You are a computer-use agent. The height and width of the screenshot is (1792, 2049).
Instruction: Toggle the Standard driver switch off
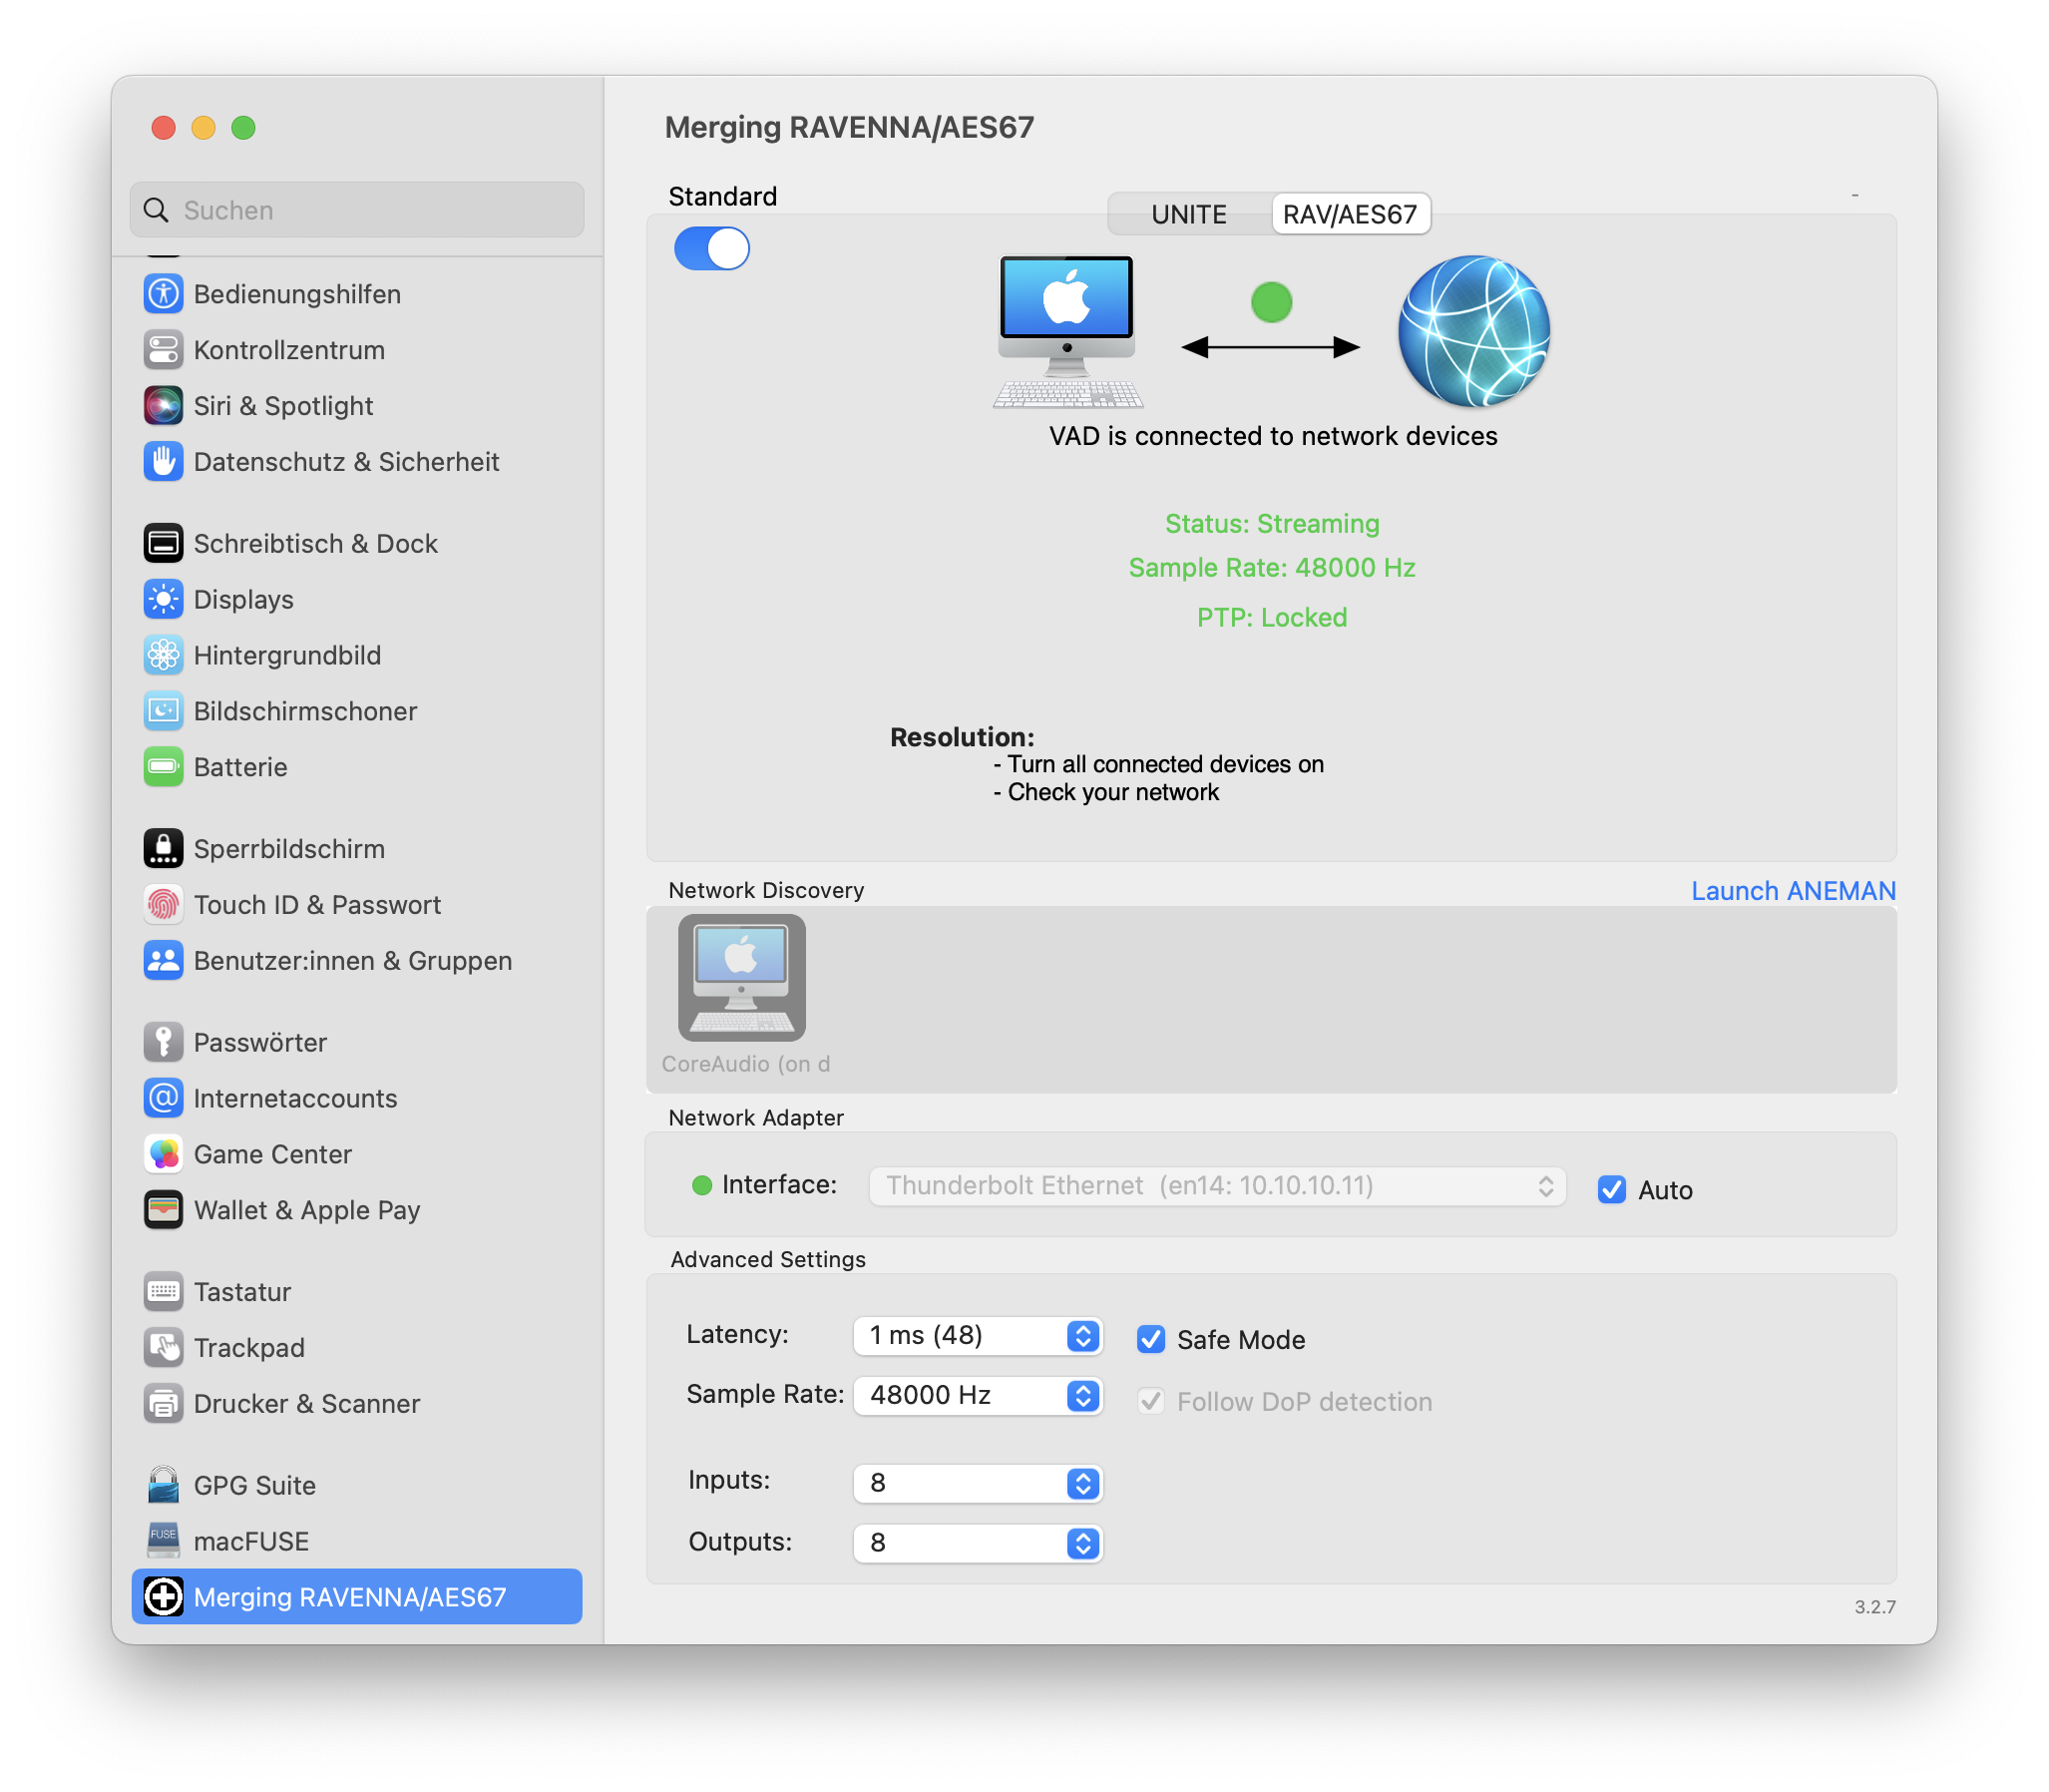711,249
